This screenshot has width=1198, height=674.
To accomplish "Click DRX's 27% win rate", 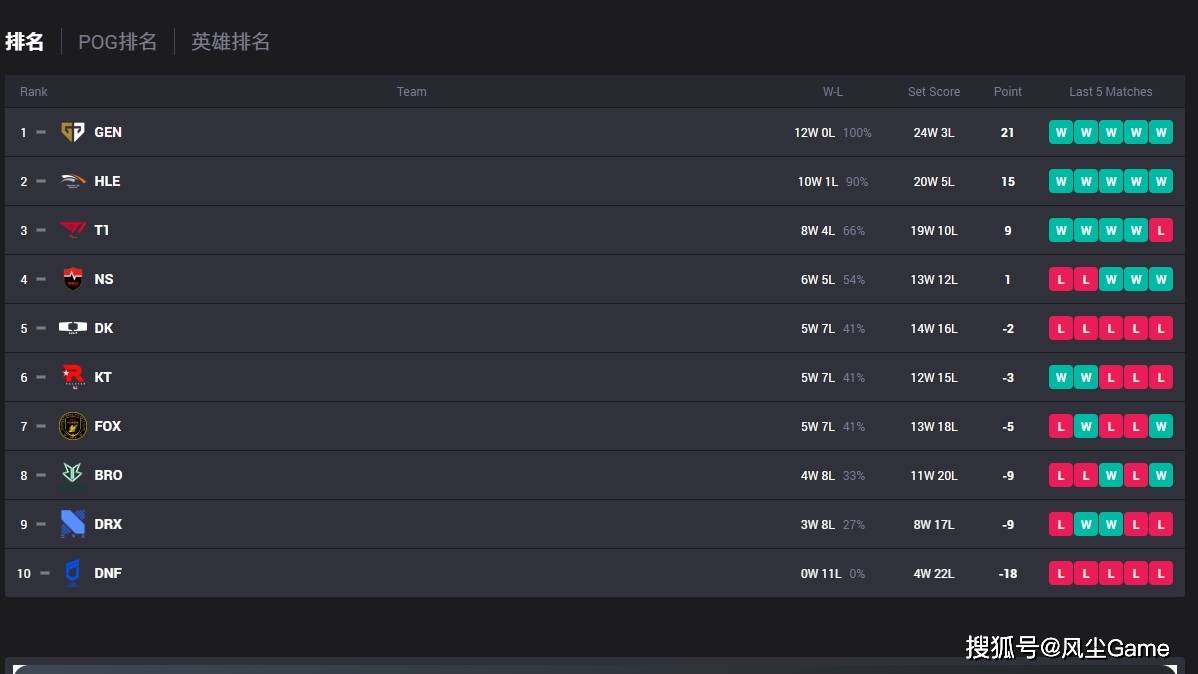I will [854, 524].
